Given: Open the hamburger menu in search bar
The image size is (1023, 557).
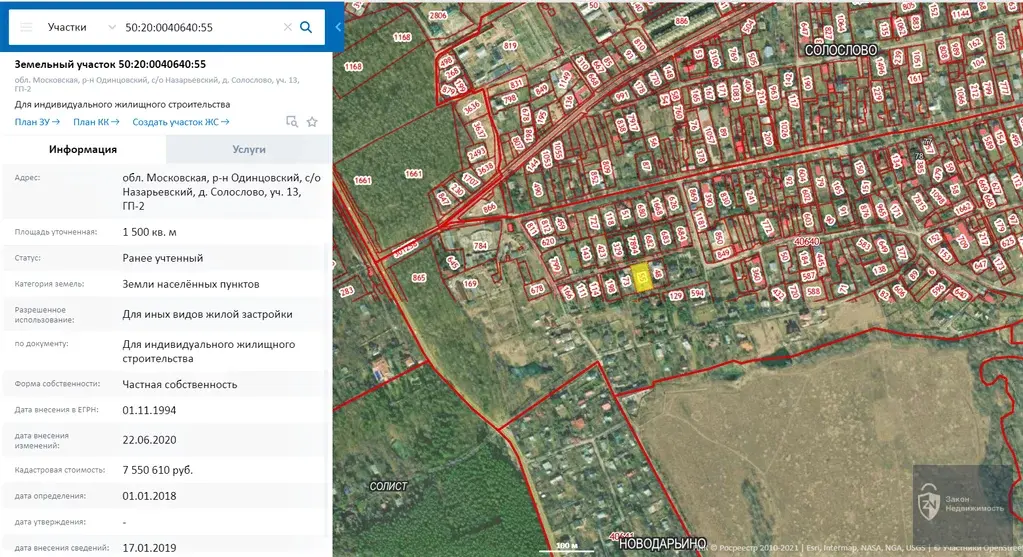Looking at the screenshot, I should [26, 27].
